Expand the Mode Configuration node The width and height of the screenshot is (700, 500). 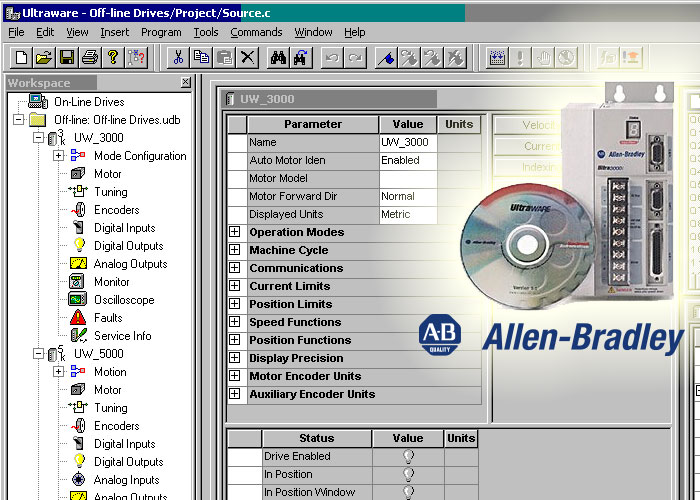click(58, 156)
